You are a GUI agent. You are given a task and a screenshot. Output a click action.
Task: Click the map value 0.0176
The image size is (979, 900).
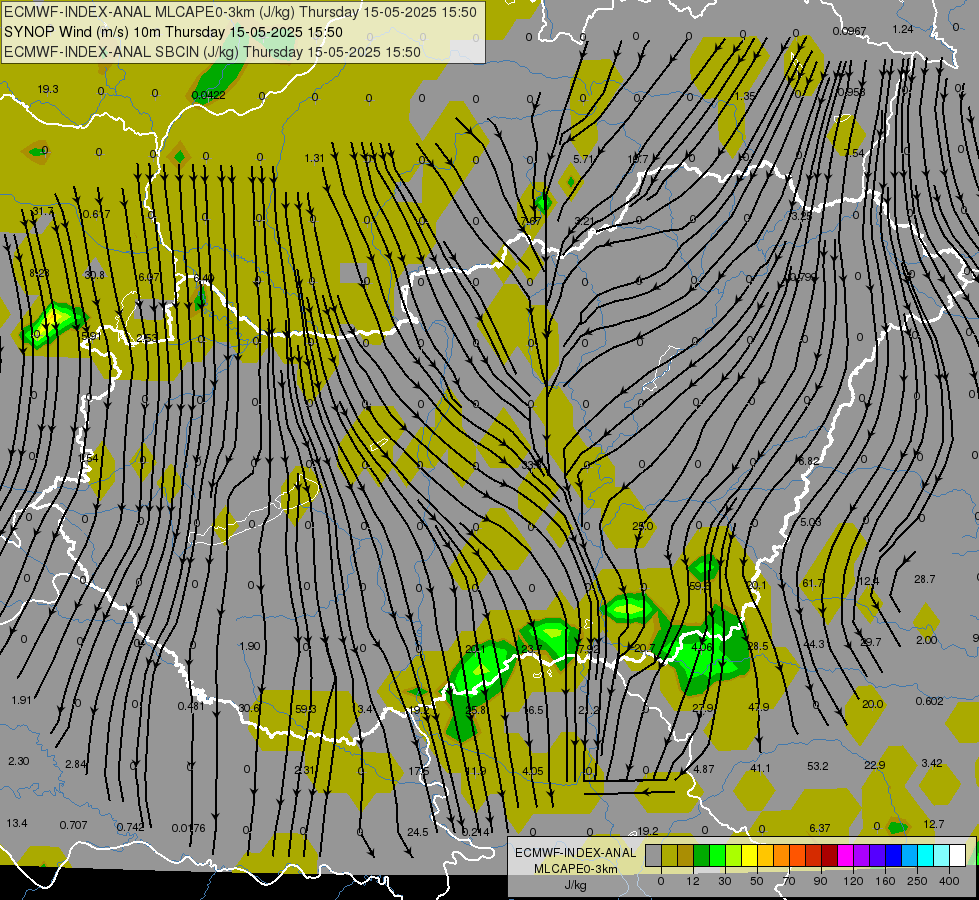pos(189,828)
